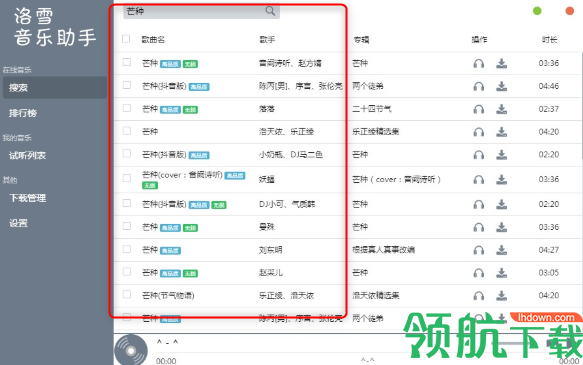Listen to 芒种(抖音版) lasting 04:46

click(x=479, y=87)
